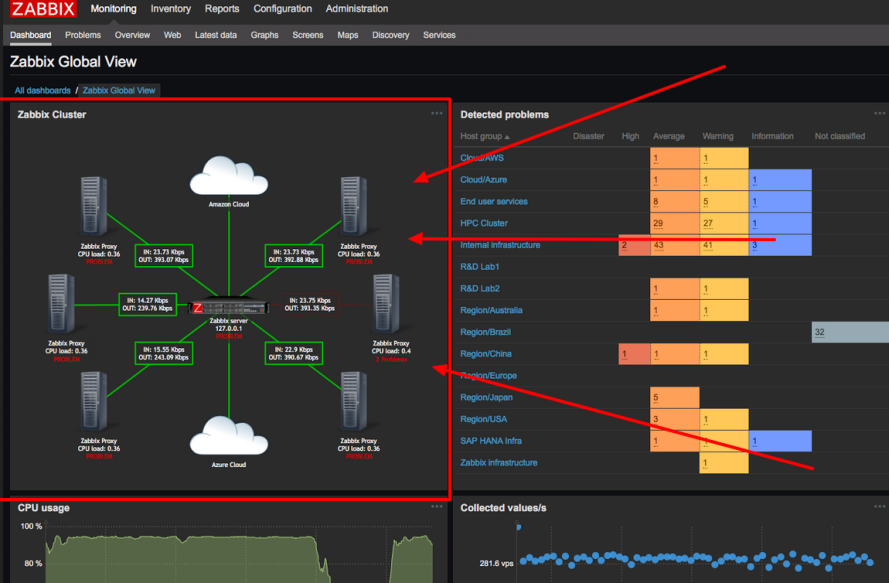Open the SAP HANA Infra host group
This screenshot has width=889, height=583.
click(x=490, y=441)
